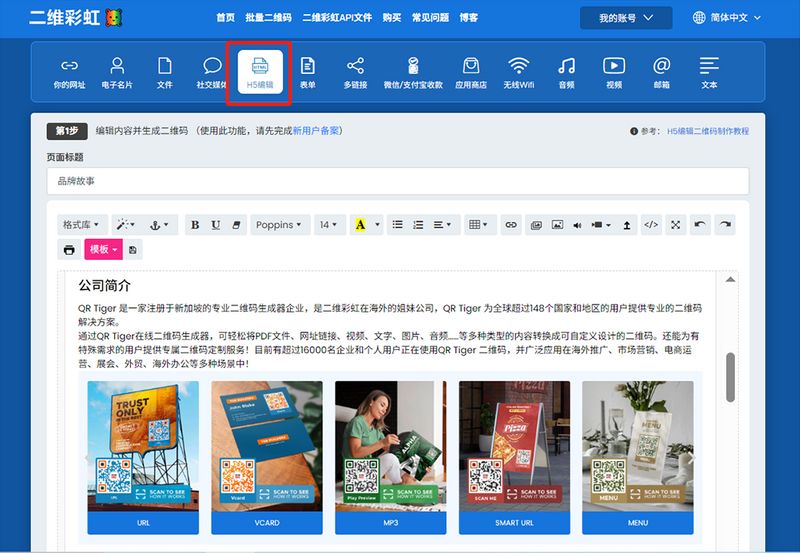Click the yellow text highlight color button
The width and height of the screenshot is (800, 553).
[360, 225]
